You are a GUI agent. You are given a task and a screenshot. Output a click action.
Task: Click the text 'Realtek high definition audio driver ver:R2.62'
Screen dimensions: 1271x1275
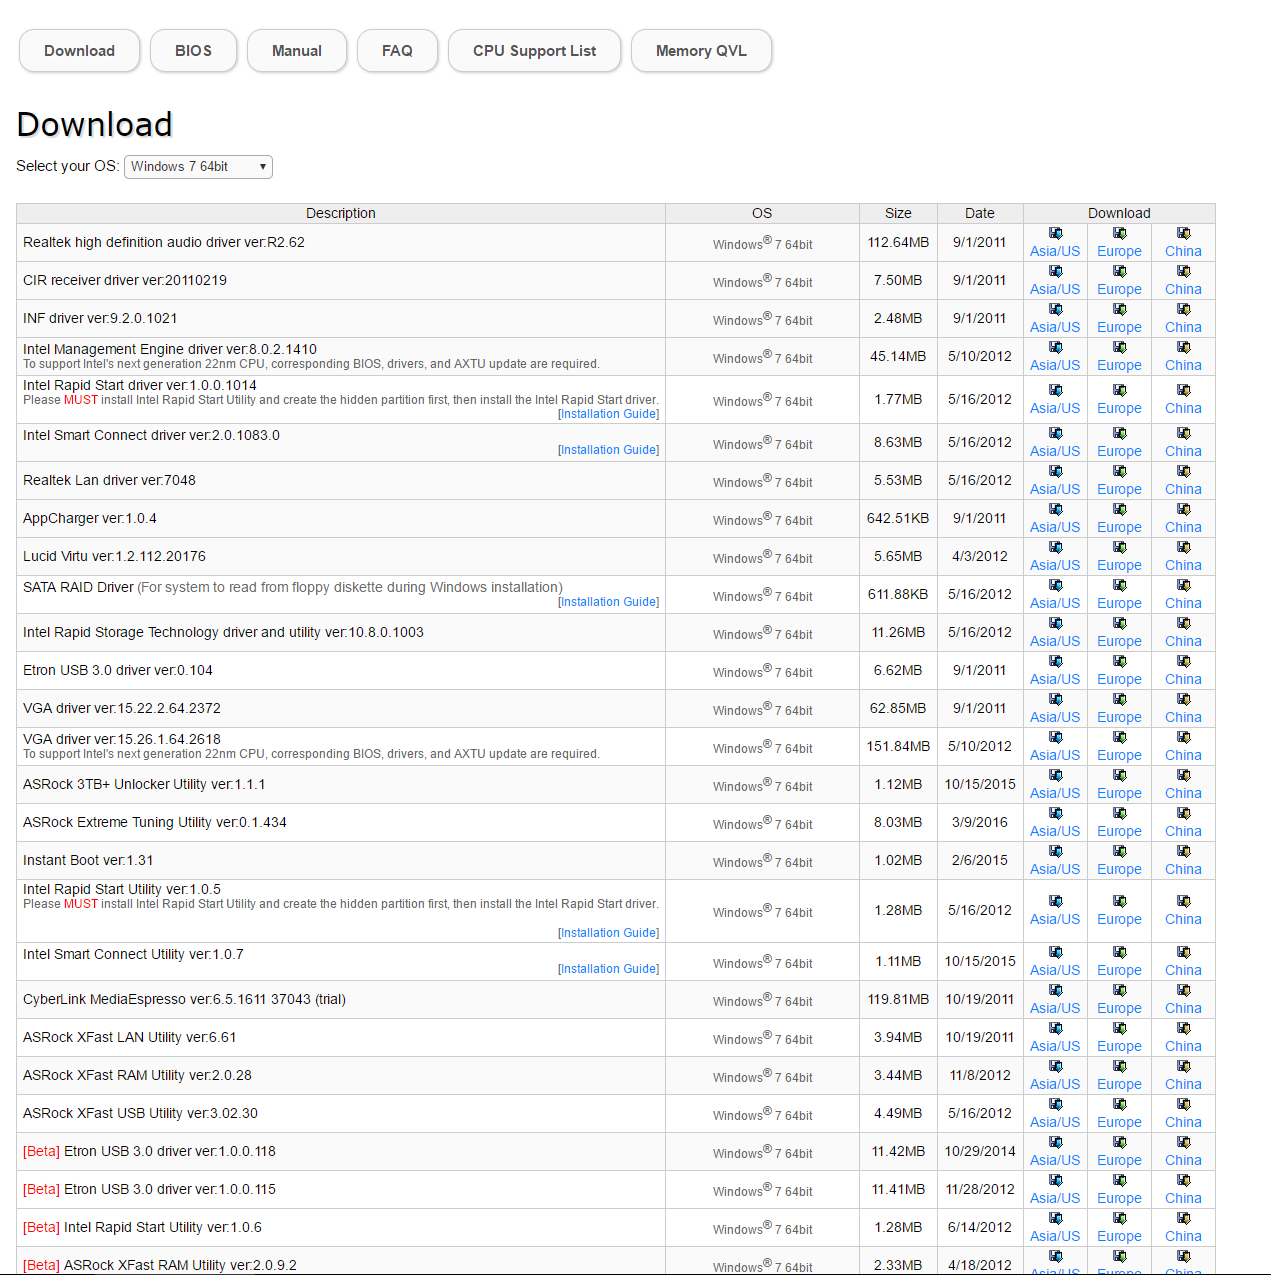164,242
